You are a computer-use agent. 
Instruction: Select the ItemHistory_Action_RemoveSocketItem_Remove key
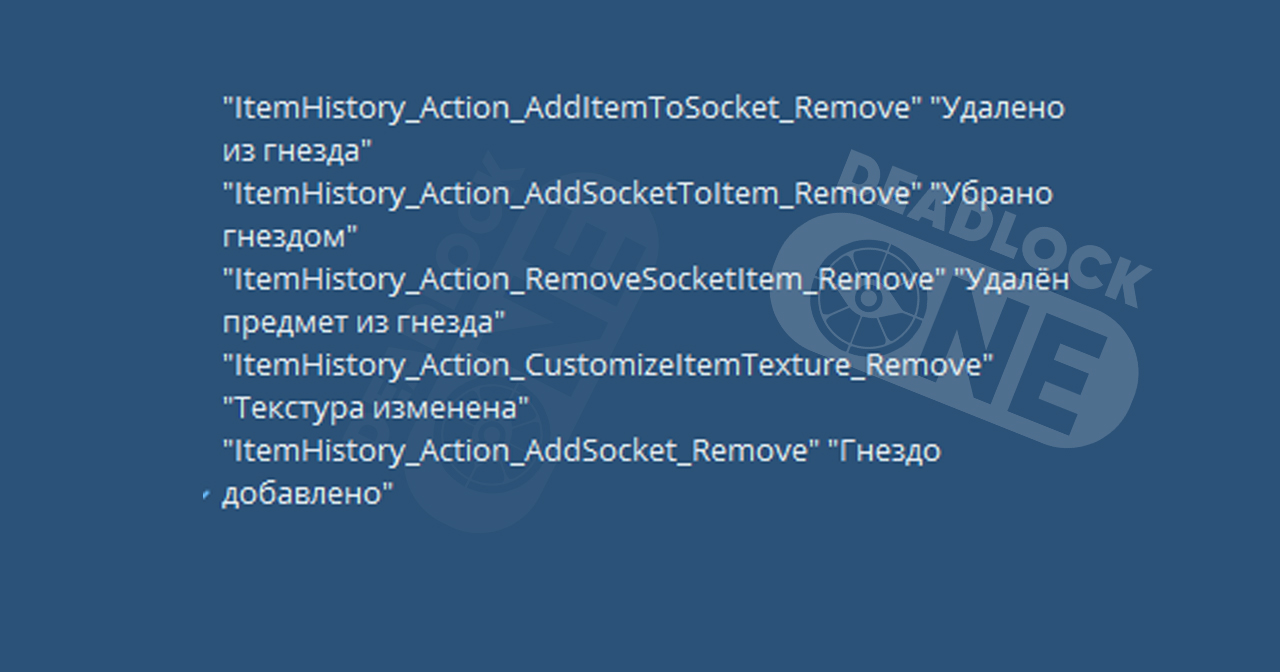pyautogui.click(x=584, y=281)
